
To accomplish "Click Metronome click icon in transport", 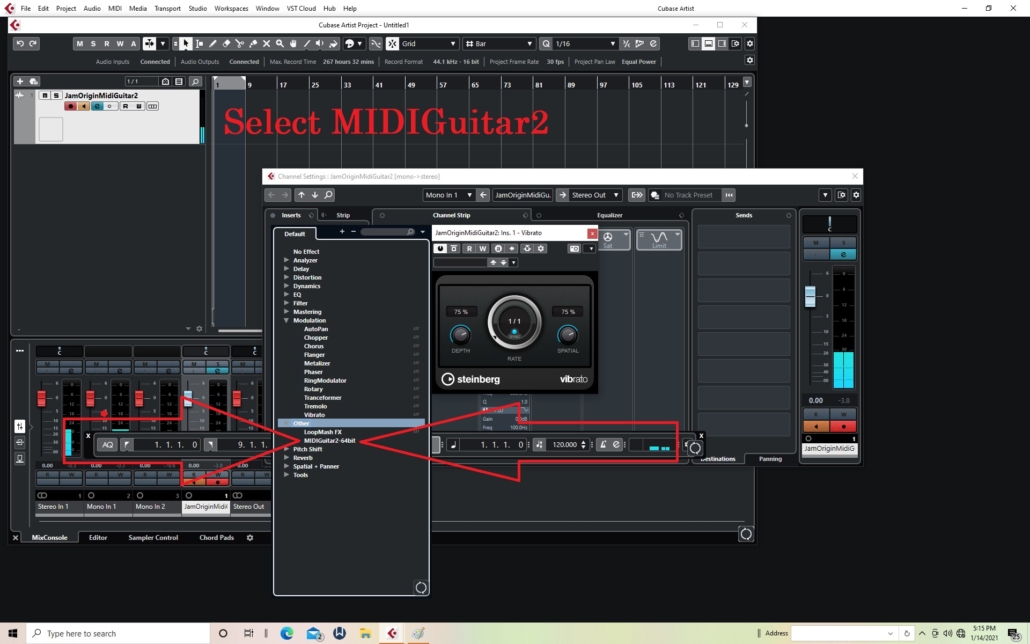I will [x=603, y=445].
